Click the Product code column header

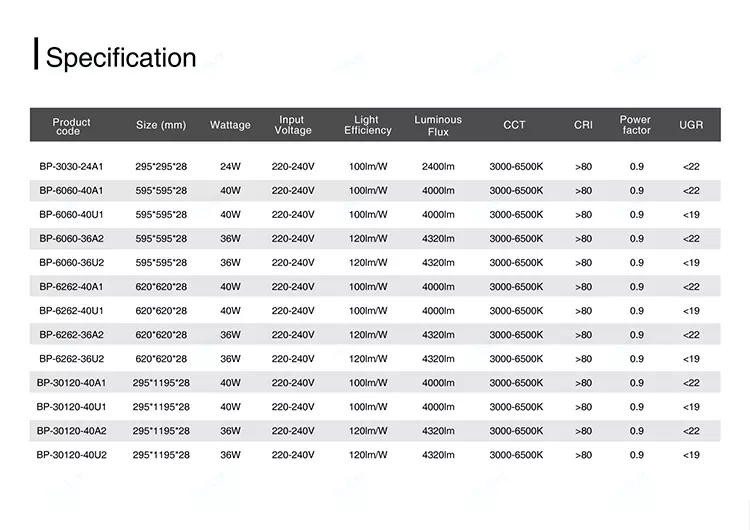(x=71, y=126)
